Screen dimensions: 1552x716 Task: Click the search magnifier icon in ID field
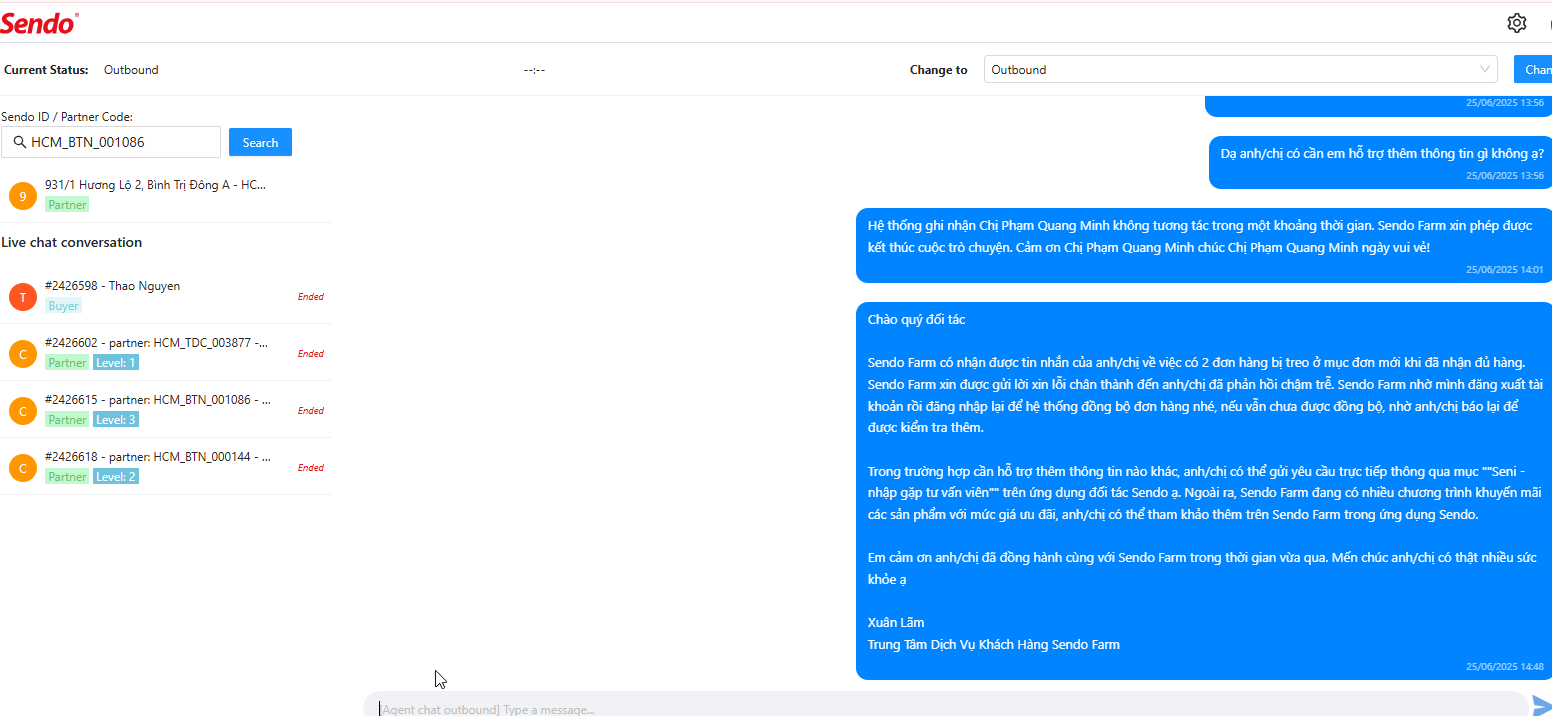(x=19, y=142)
